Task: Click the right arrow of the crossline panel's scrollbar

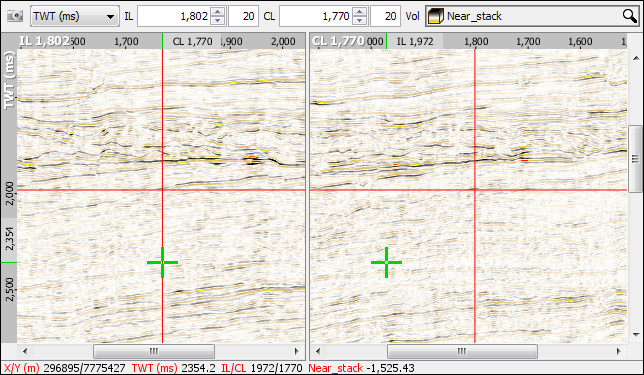Action: pos(619,352)
